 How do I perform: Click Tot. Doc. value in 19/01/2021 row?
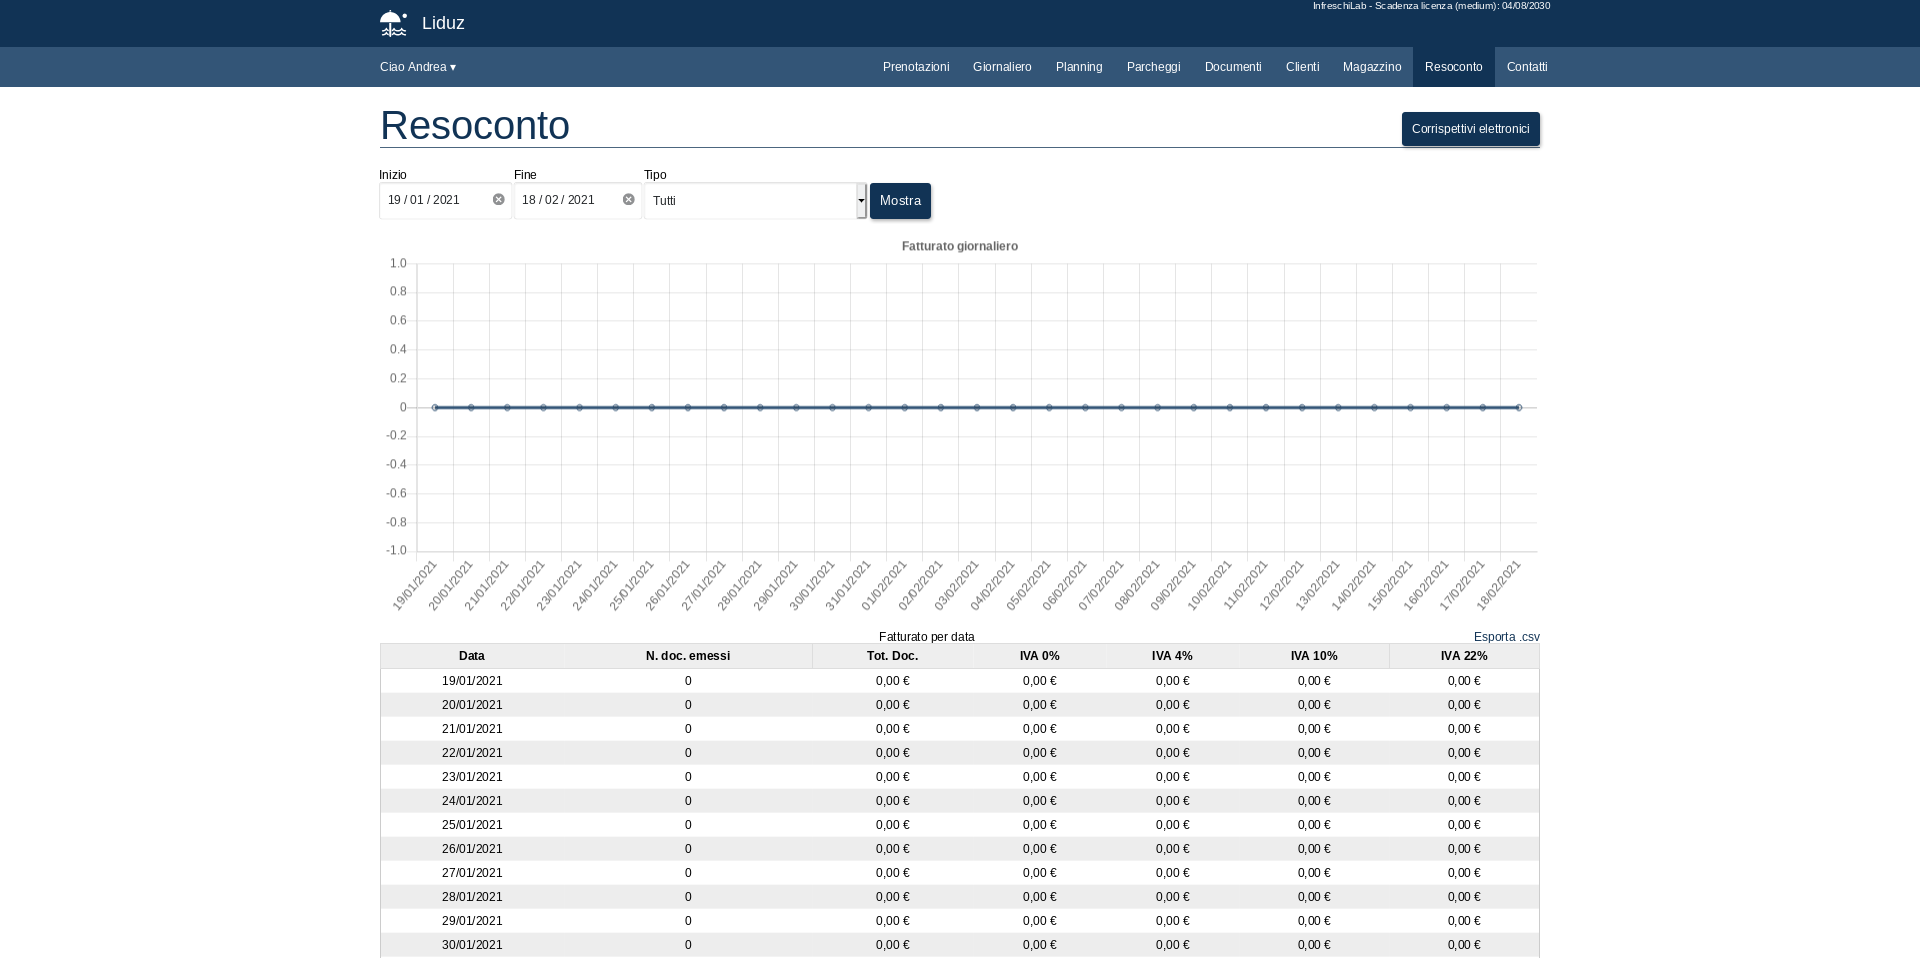click(x=892, y=681)
